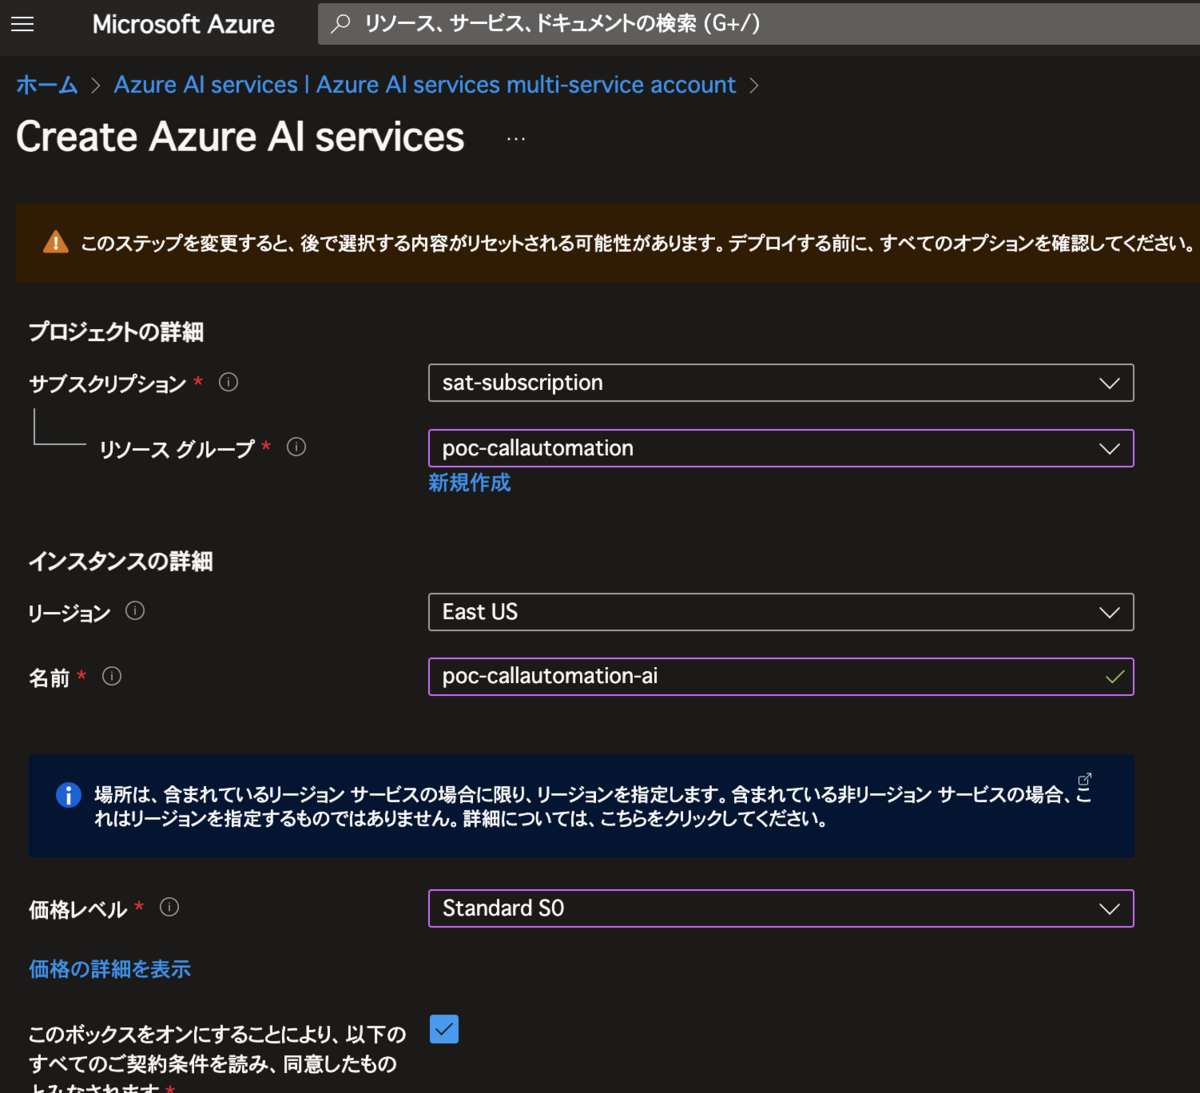Show info tooltip for リージョン
The width and height of the screenshot is (1200, 1093).
(135, 611)
